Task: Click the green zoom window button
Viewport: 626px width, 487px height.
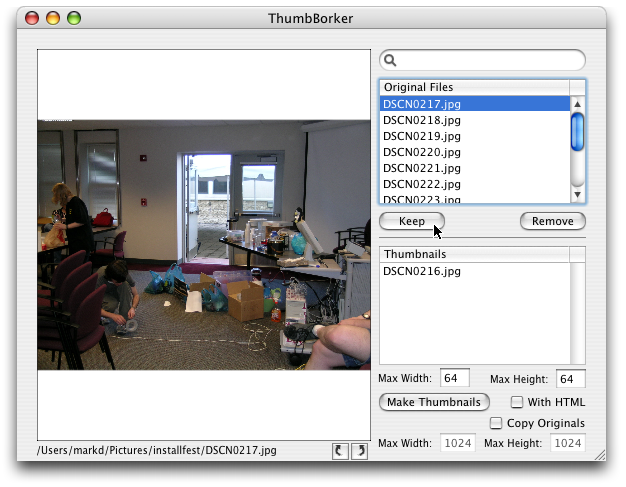Action: (74, 18)
